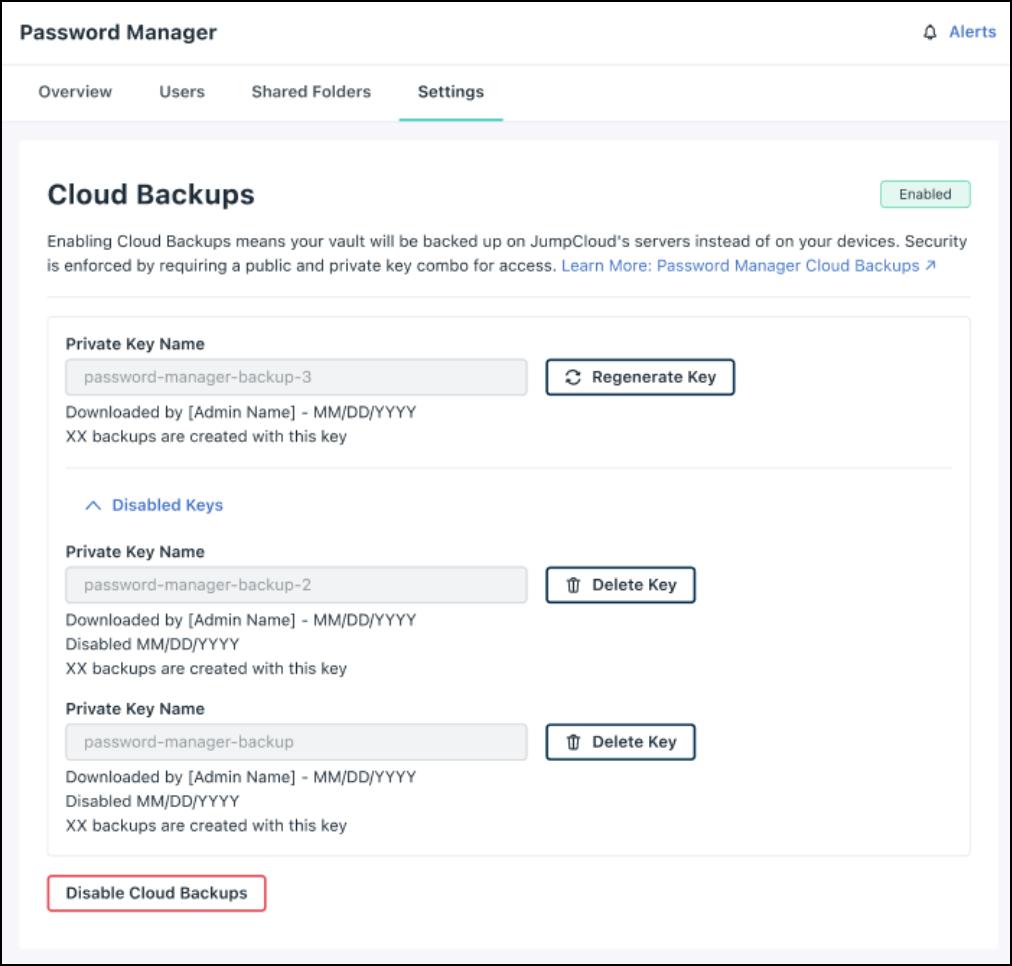
Task: Switch to the Users tab
Action: click(182, 92)
